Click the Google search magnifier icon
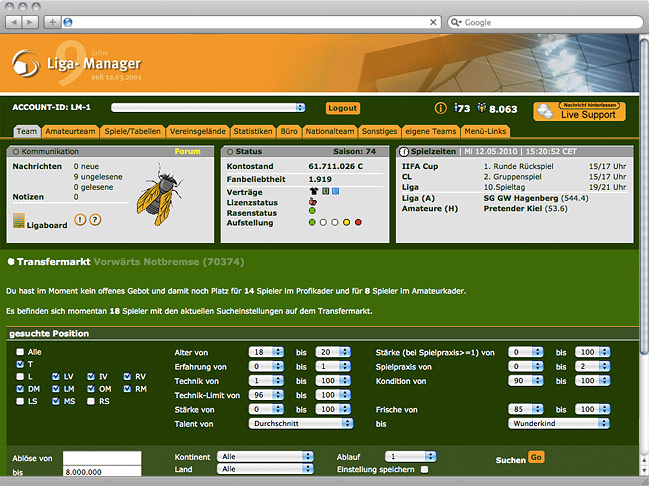 click(455, 22)
